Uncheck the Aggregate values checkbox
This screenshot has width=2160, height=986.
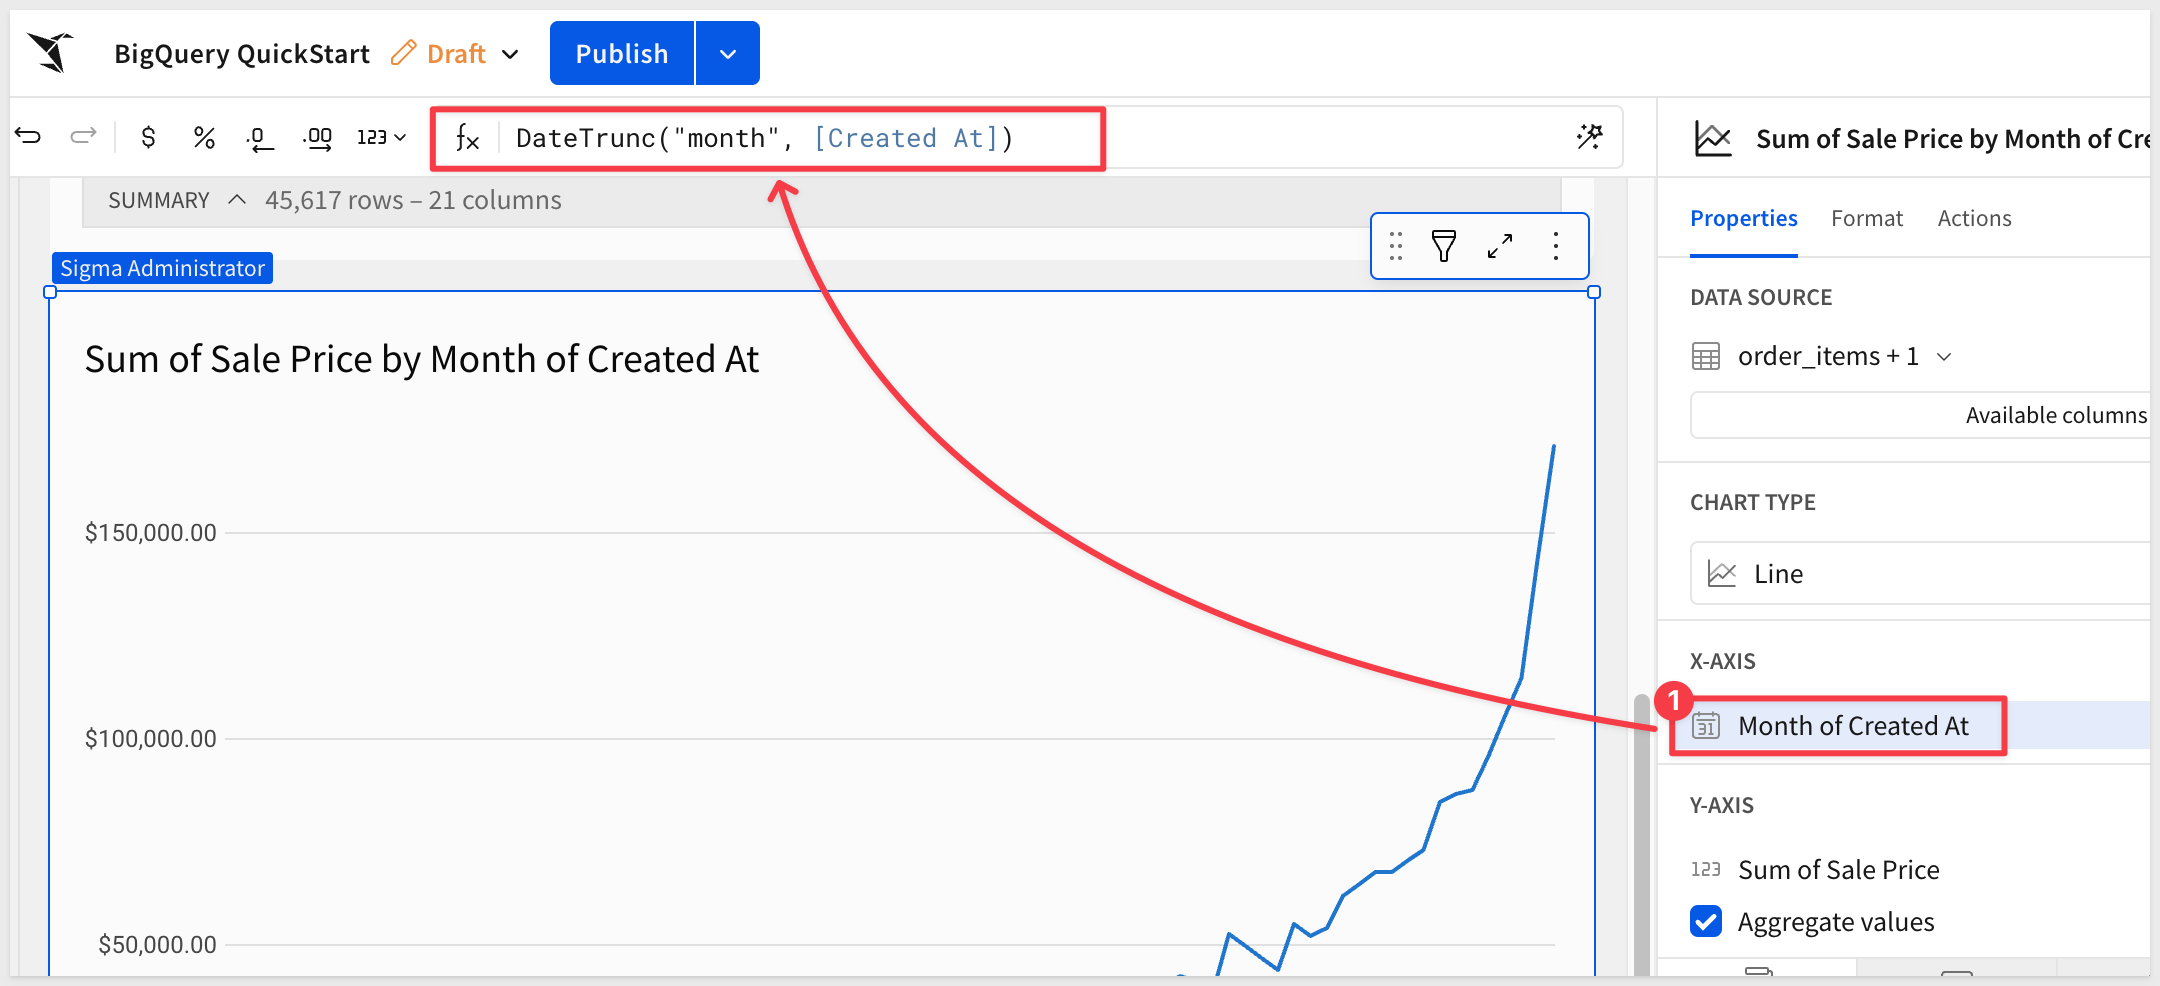coord(1706,921)
